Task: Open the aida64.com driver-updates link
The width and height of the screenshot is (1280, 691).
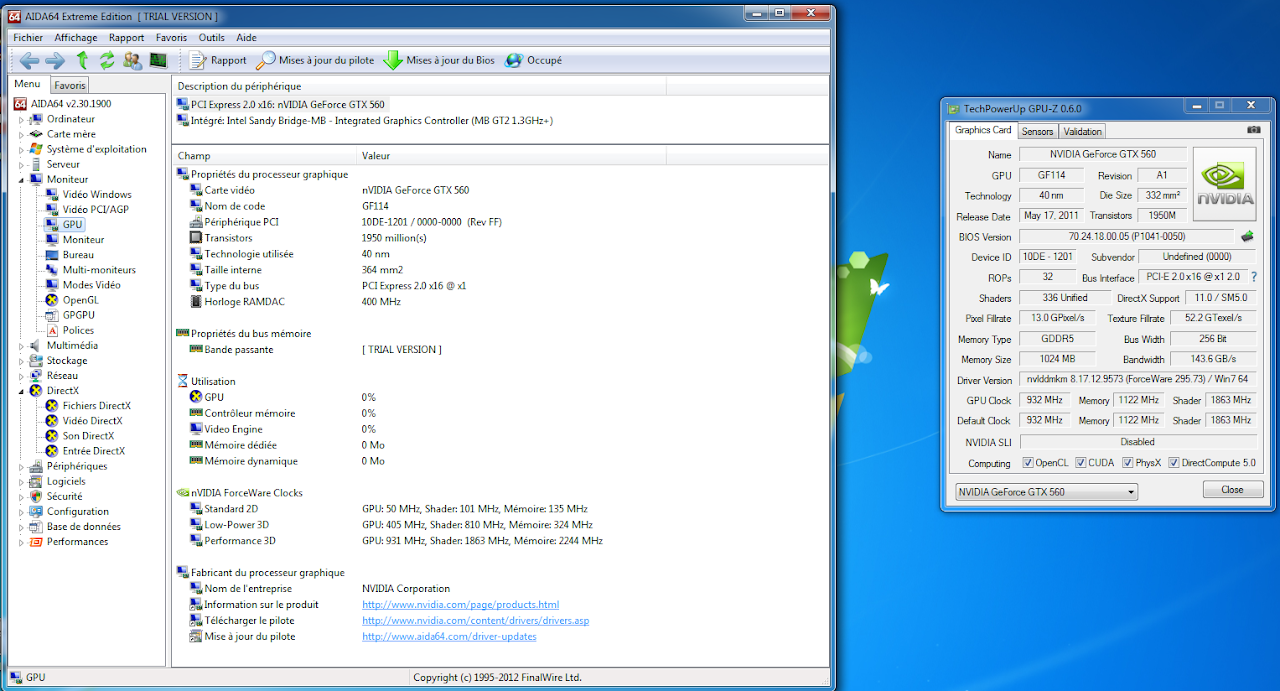Action: [x=449, y=637]
